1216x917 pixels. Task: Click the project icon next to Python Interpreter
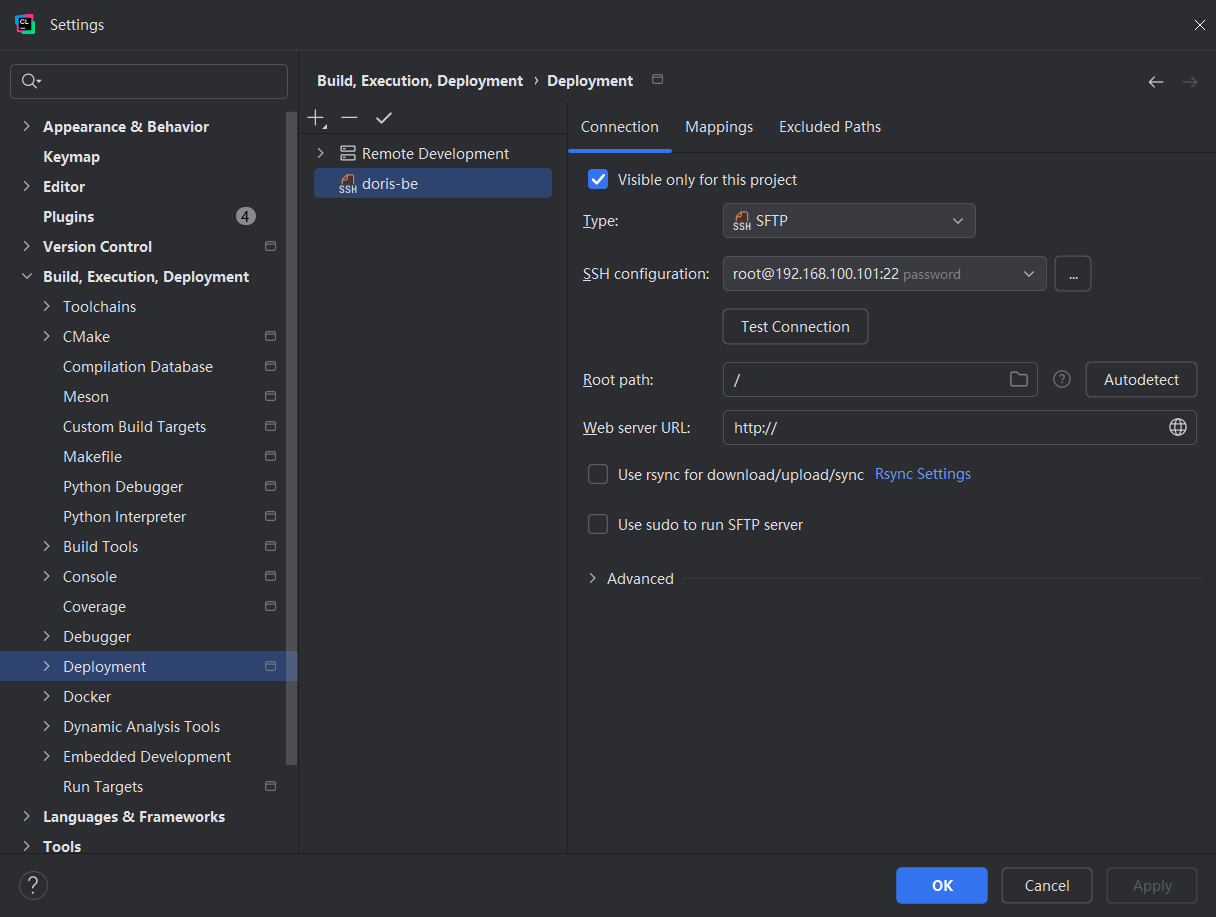coord(270,516)
